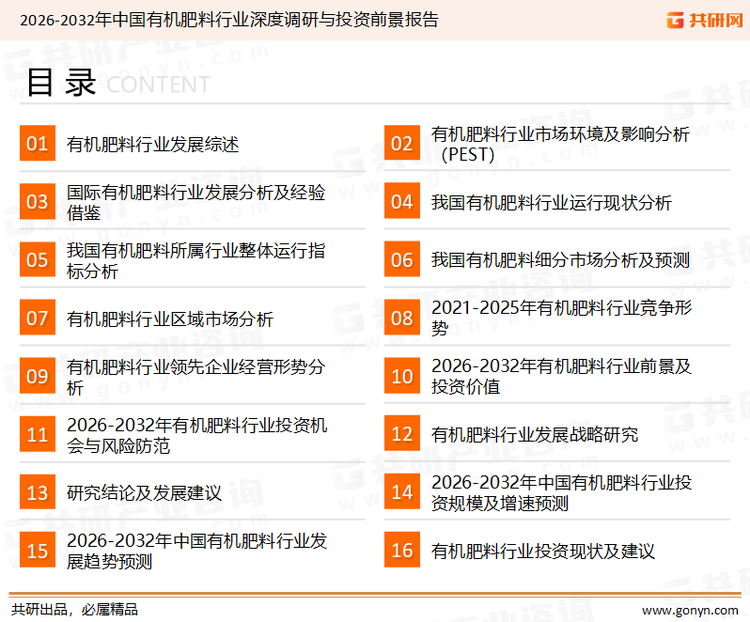Click the orange 11 number box
The width and height of the screenshot is (750, 622).
(37, 434)
